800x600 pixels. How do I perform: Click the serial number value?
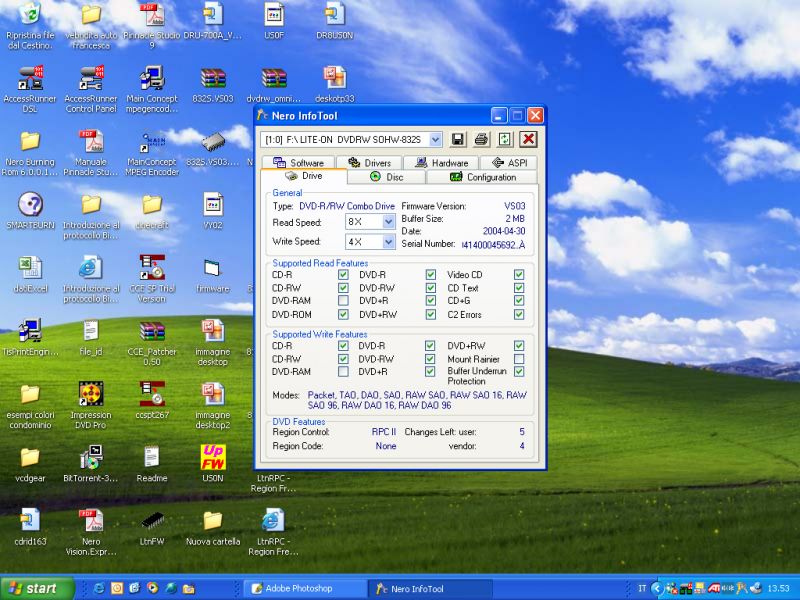click(x=493, y=245)
